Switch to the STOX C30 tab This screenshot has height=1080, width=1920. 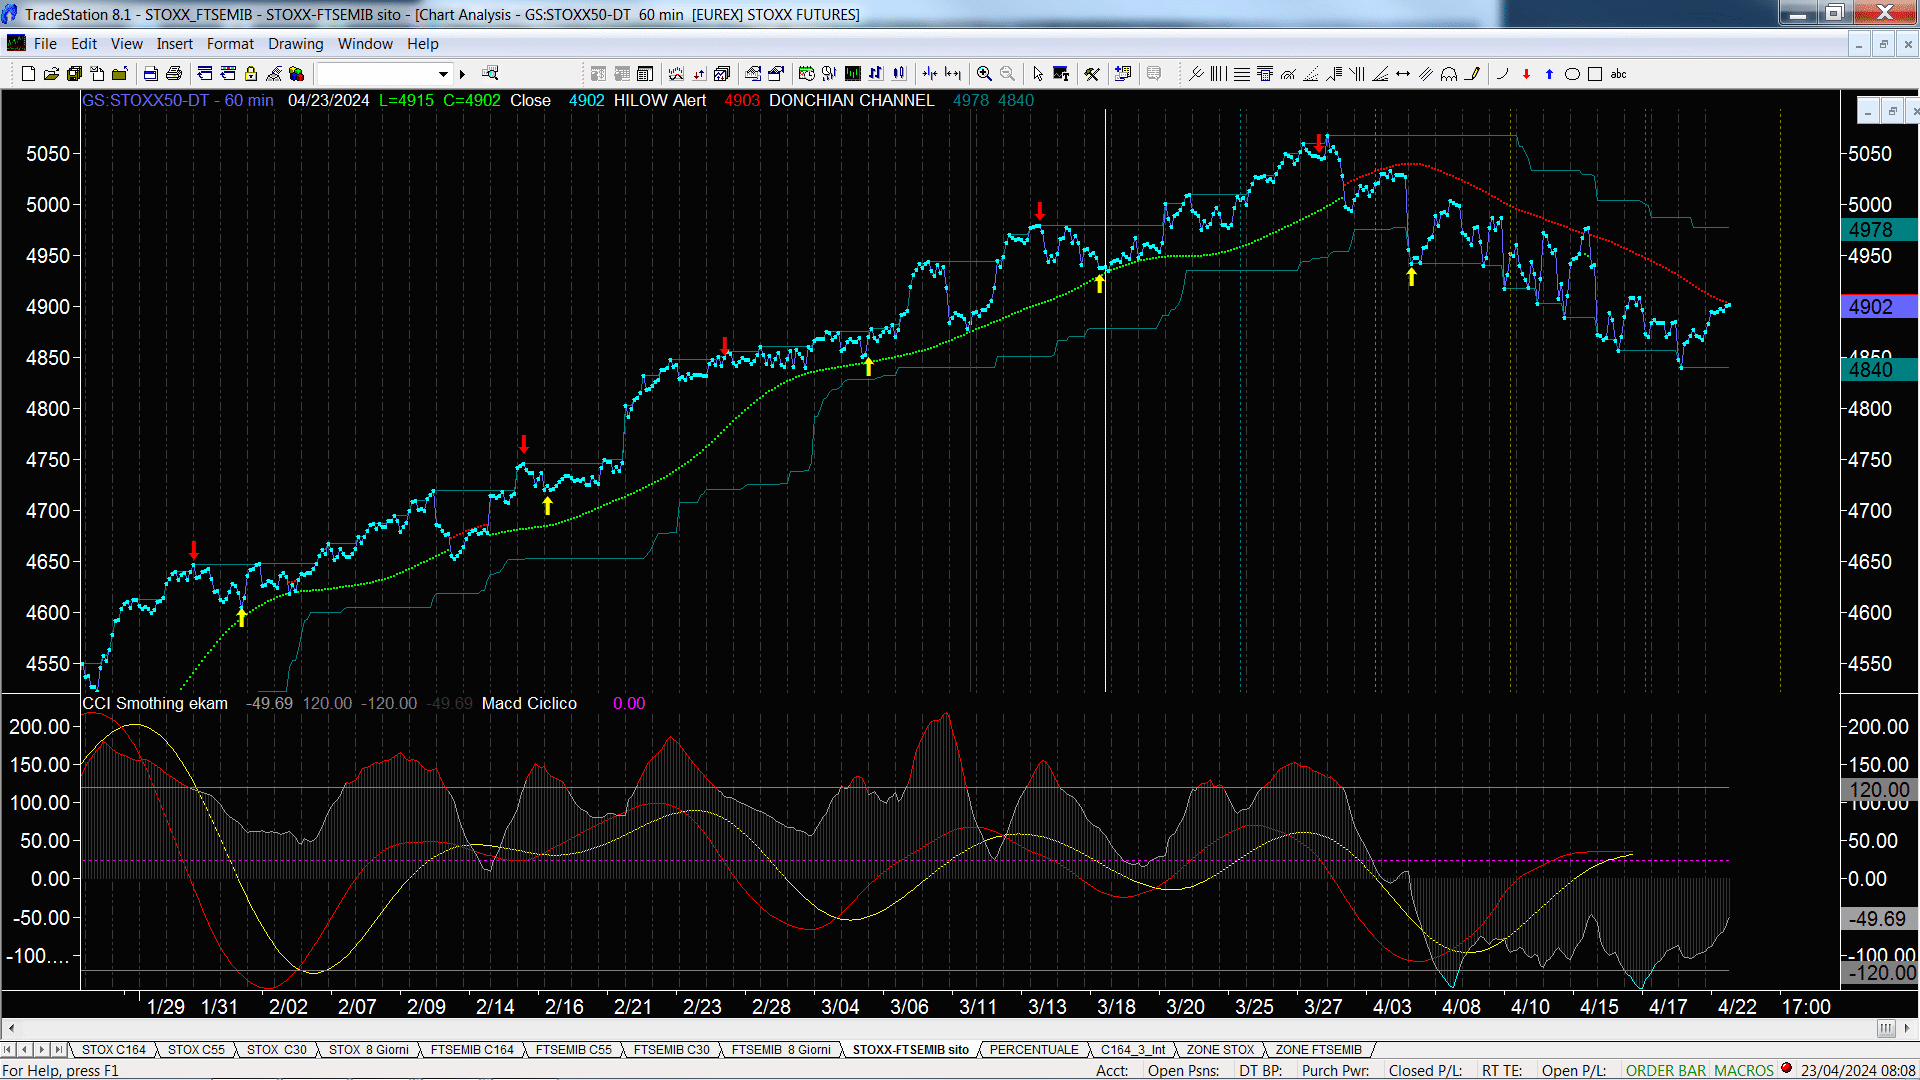pos(276,1050)
